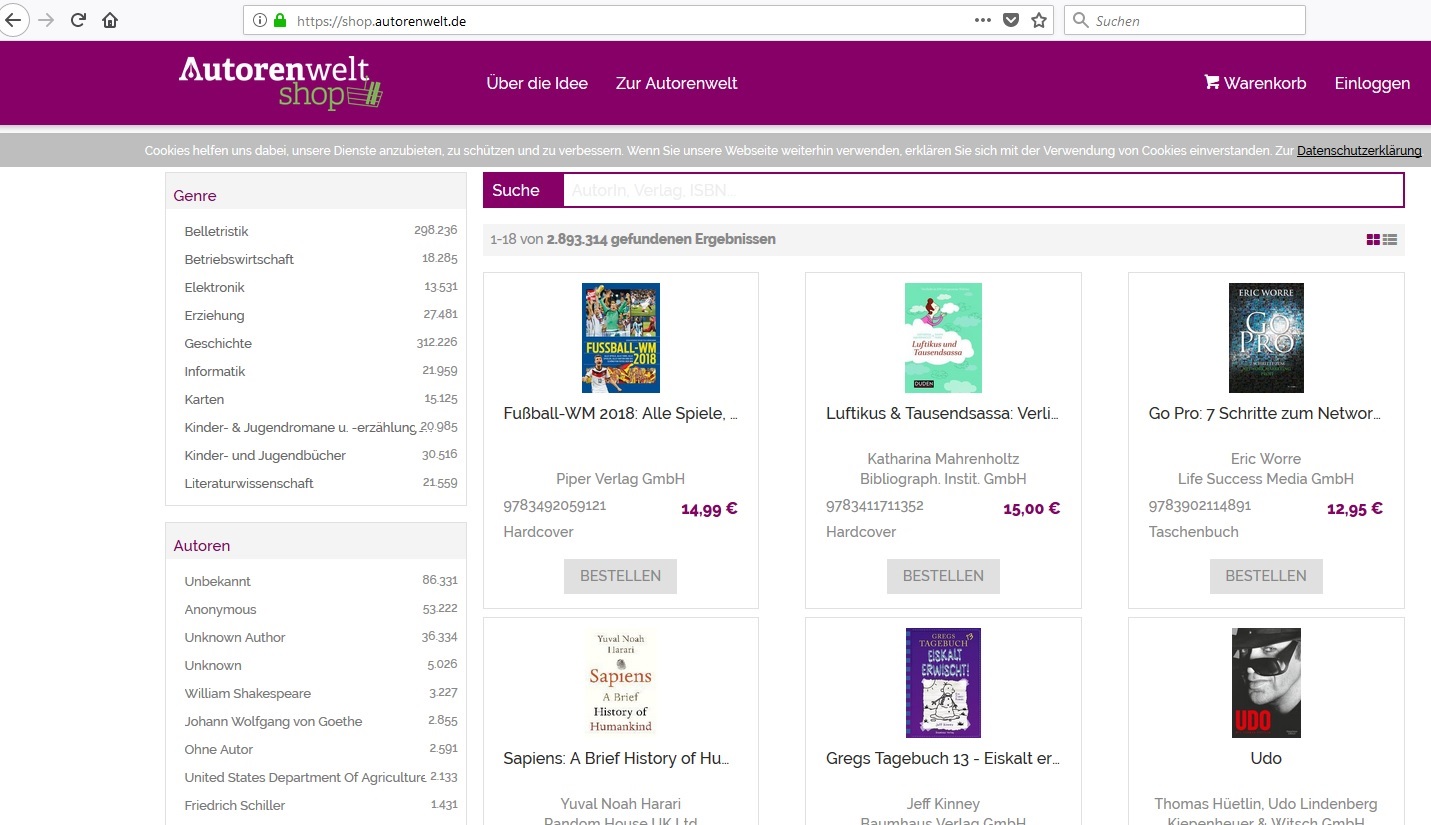The height and width of the screenshot is (825, 1431).
Task: Click BESTELLEN for Luftikus & Tausendsassa
Action: (x=943, y=576)
